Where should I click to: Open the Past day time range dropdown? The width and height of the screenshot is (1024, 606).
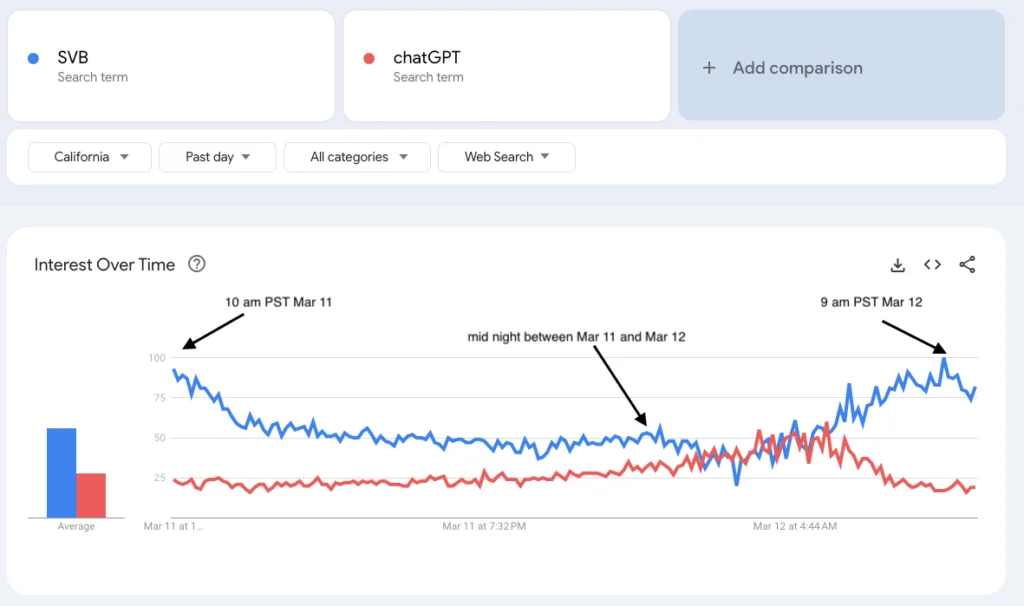(217, 157)
